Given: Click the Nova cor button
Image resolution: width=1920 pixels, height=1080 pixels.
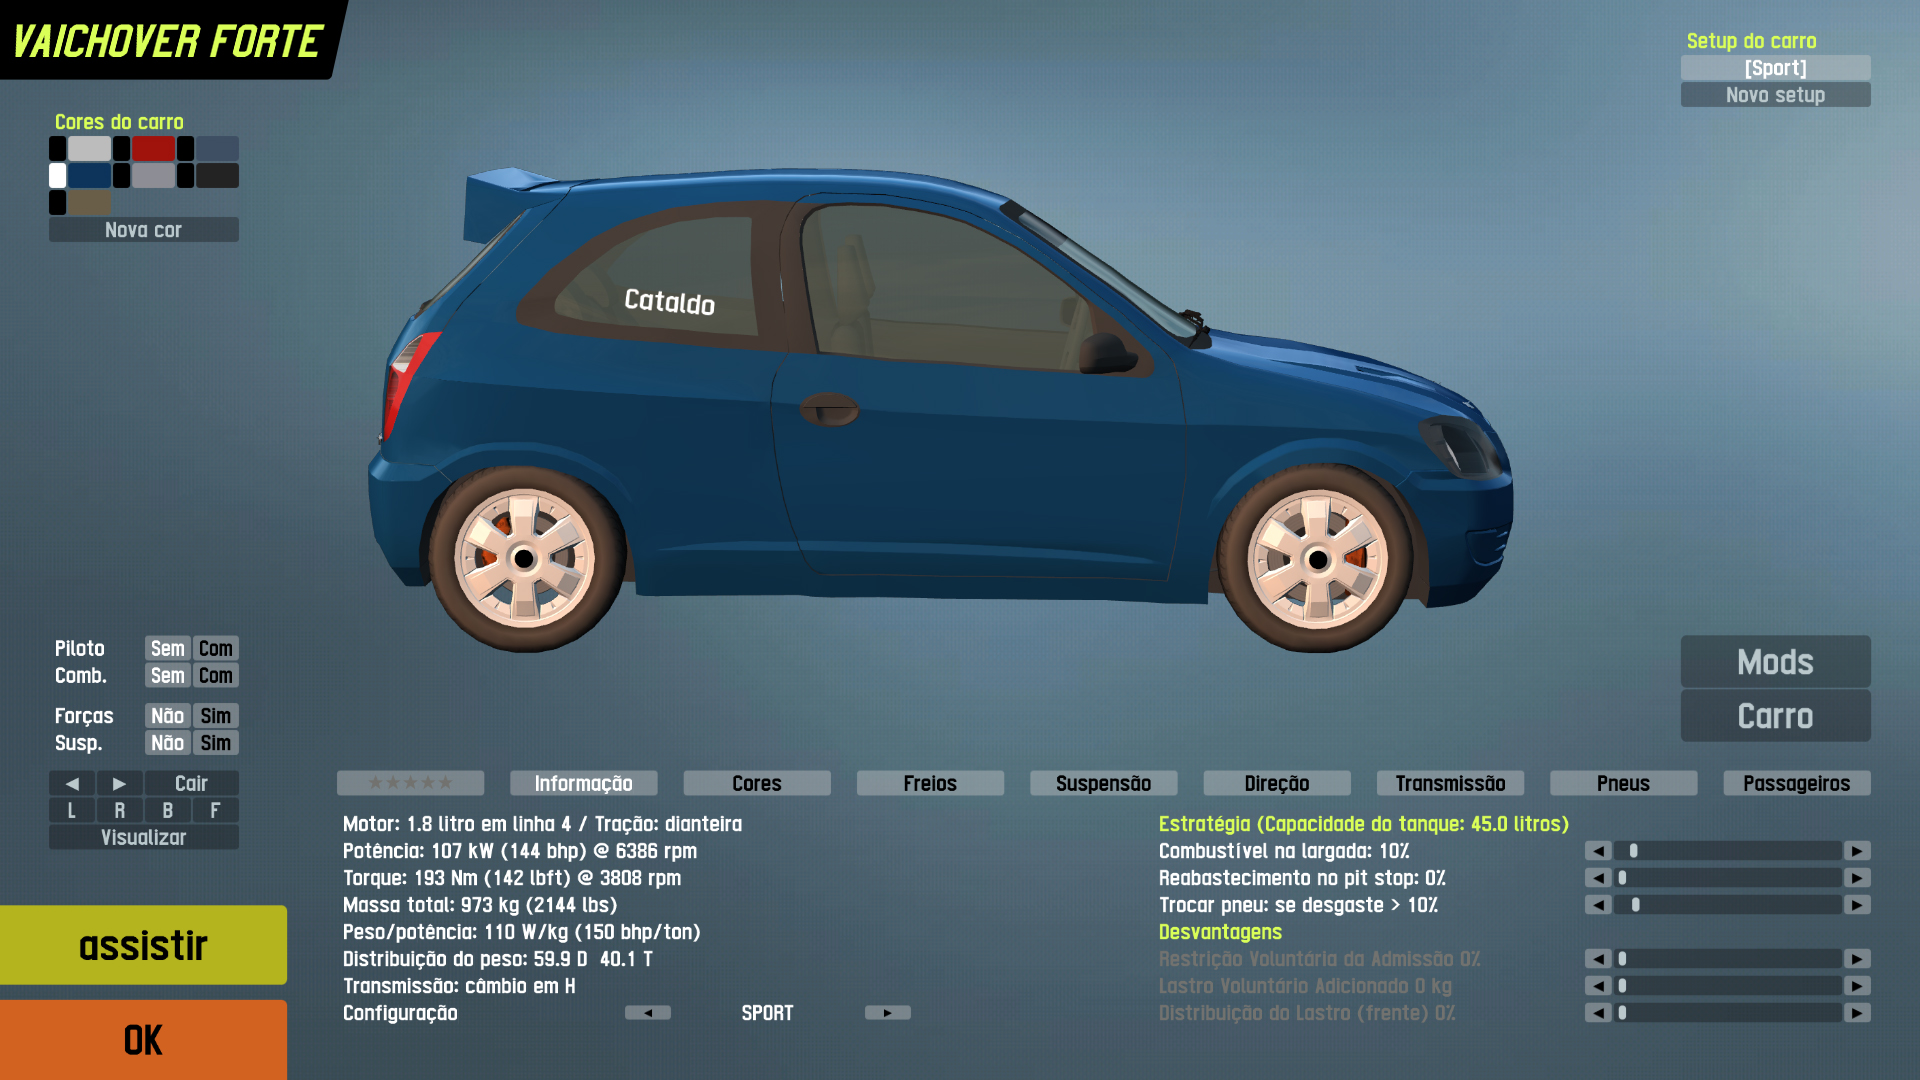Looking at the screenshot, I should [x=143, y=230].
